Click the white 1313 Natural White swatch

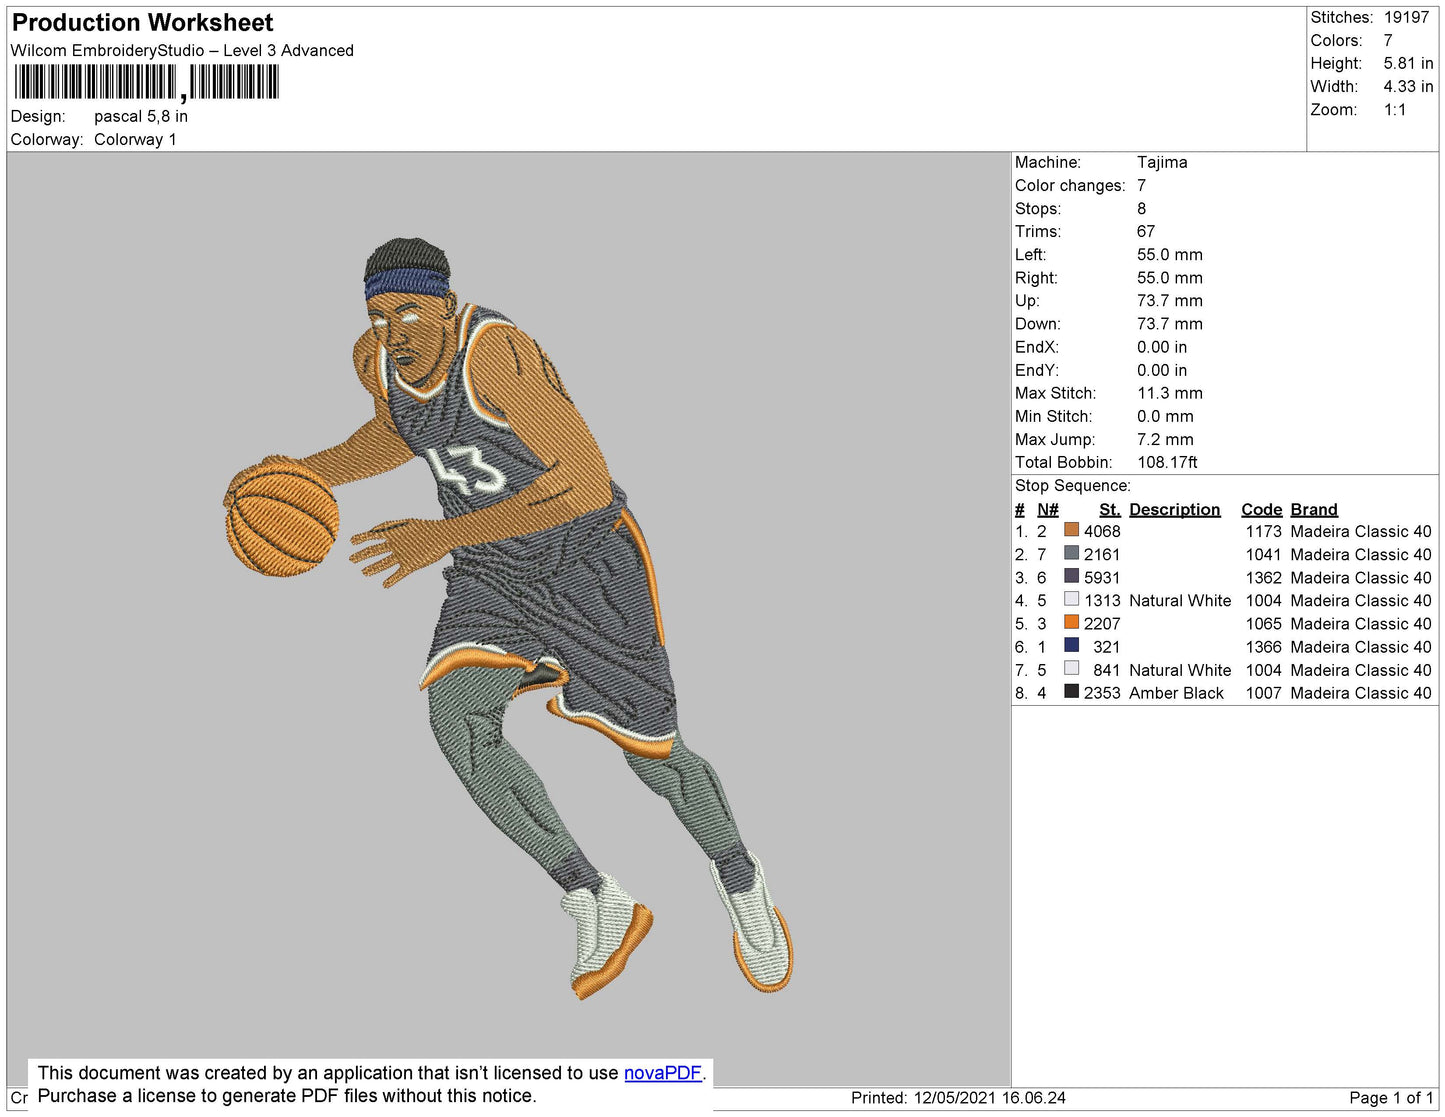pos(1071,599)
